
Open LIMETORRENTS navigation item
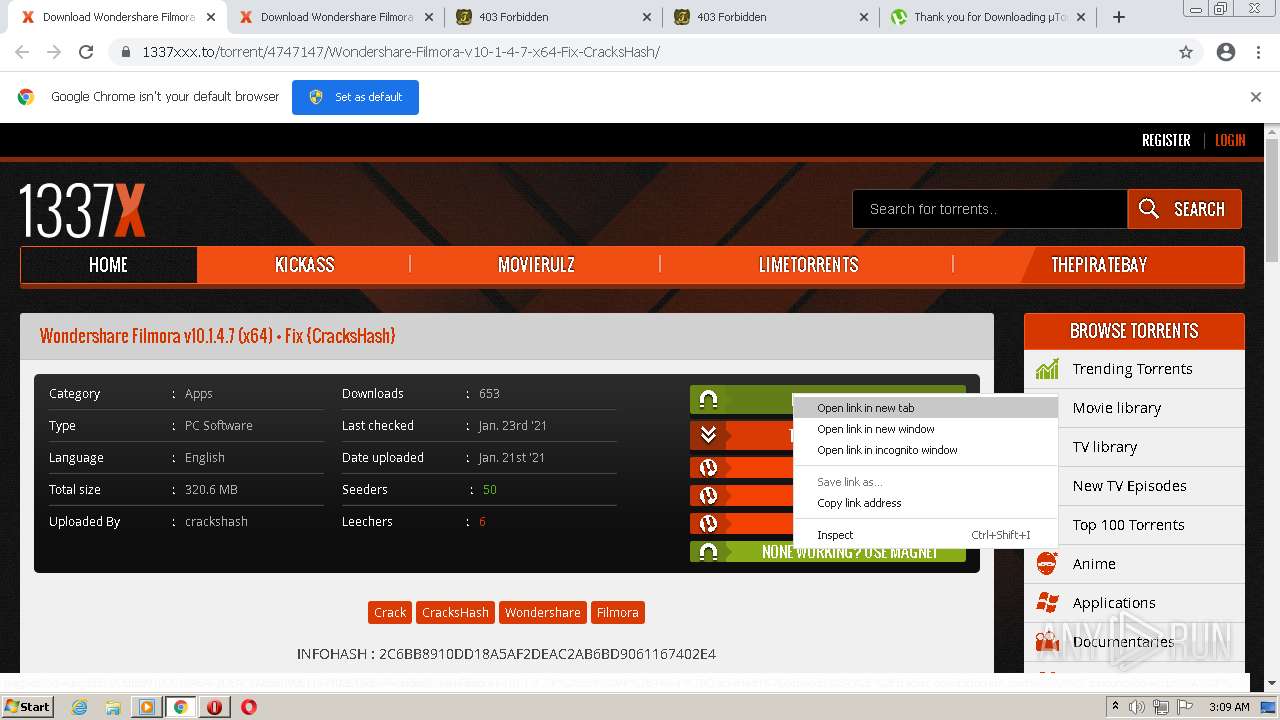coord(808,265)
